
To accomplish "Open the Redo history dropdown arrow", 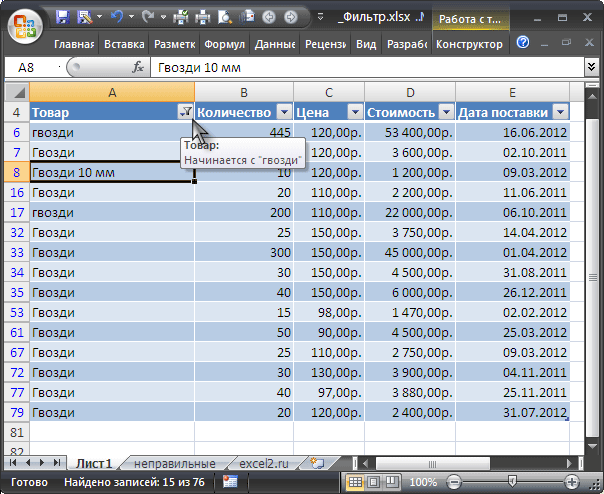I will pos(163,17).
